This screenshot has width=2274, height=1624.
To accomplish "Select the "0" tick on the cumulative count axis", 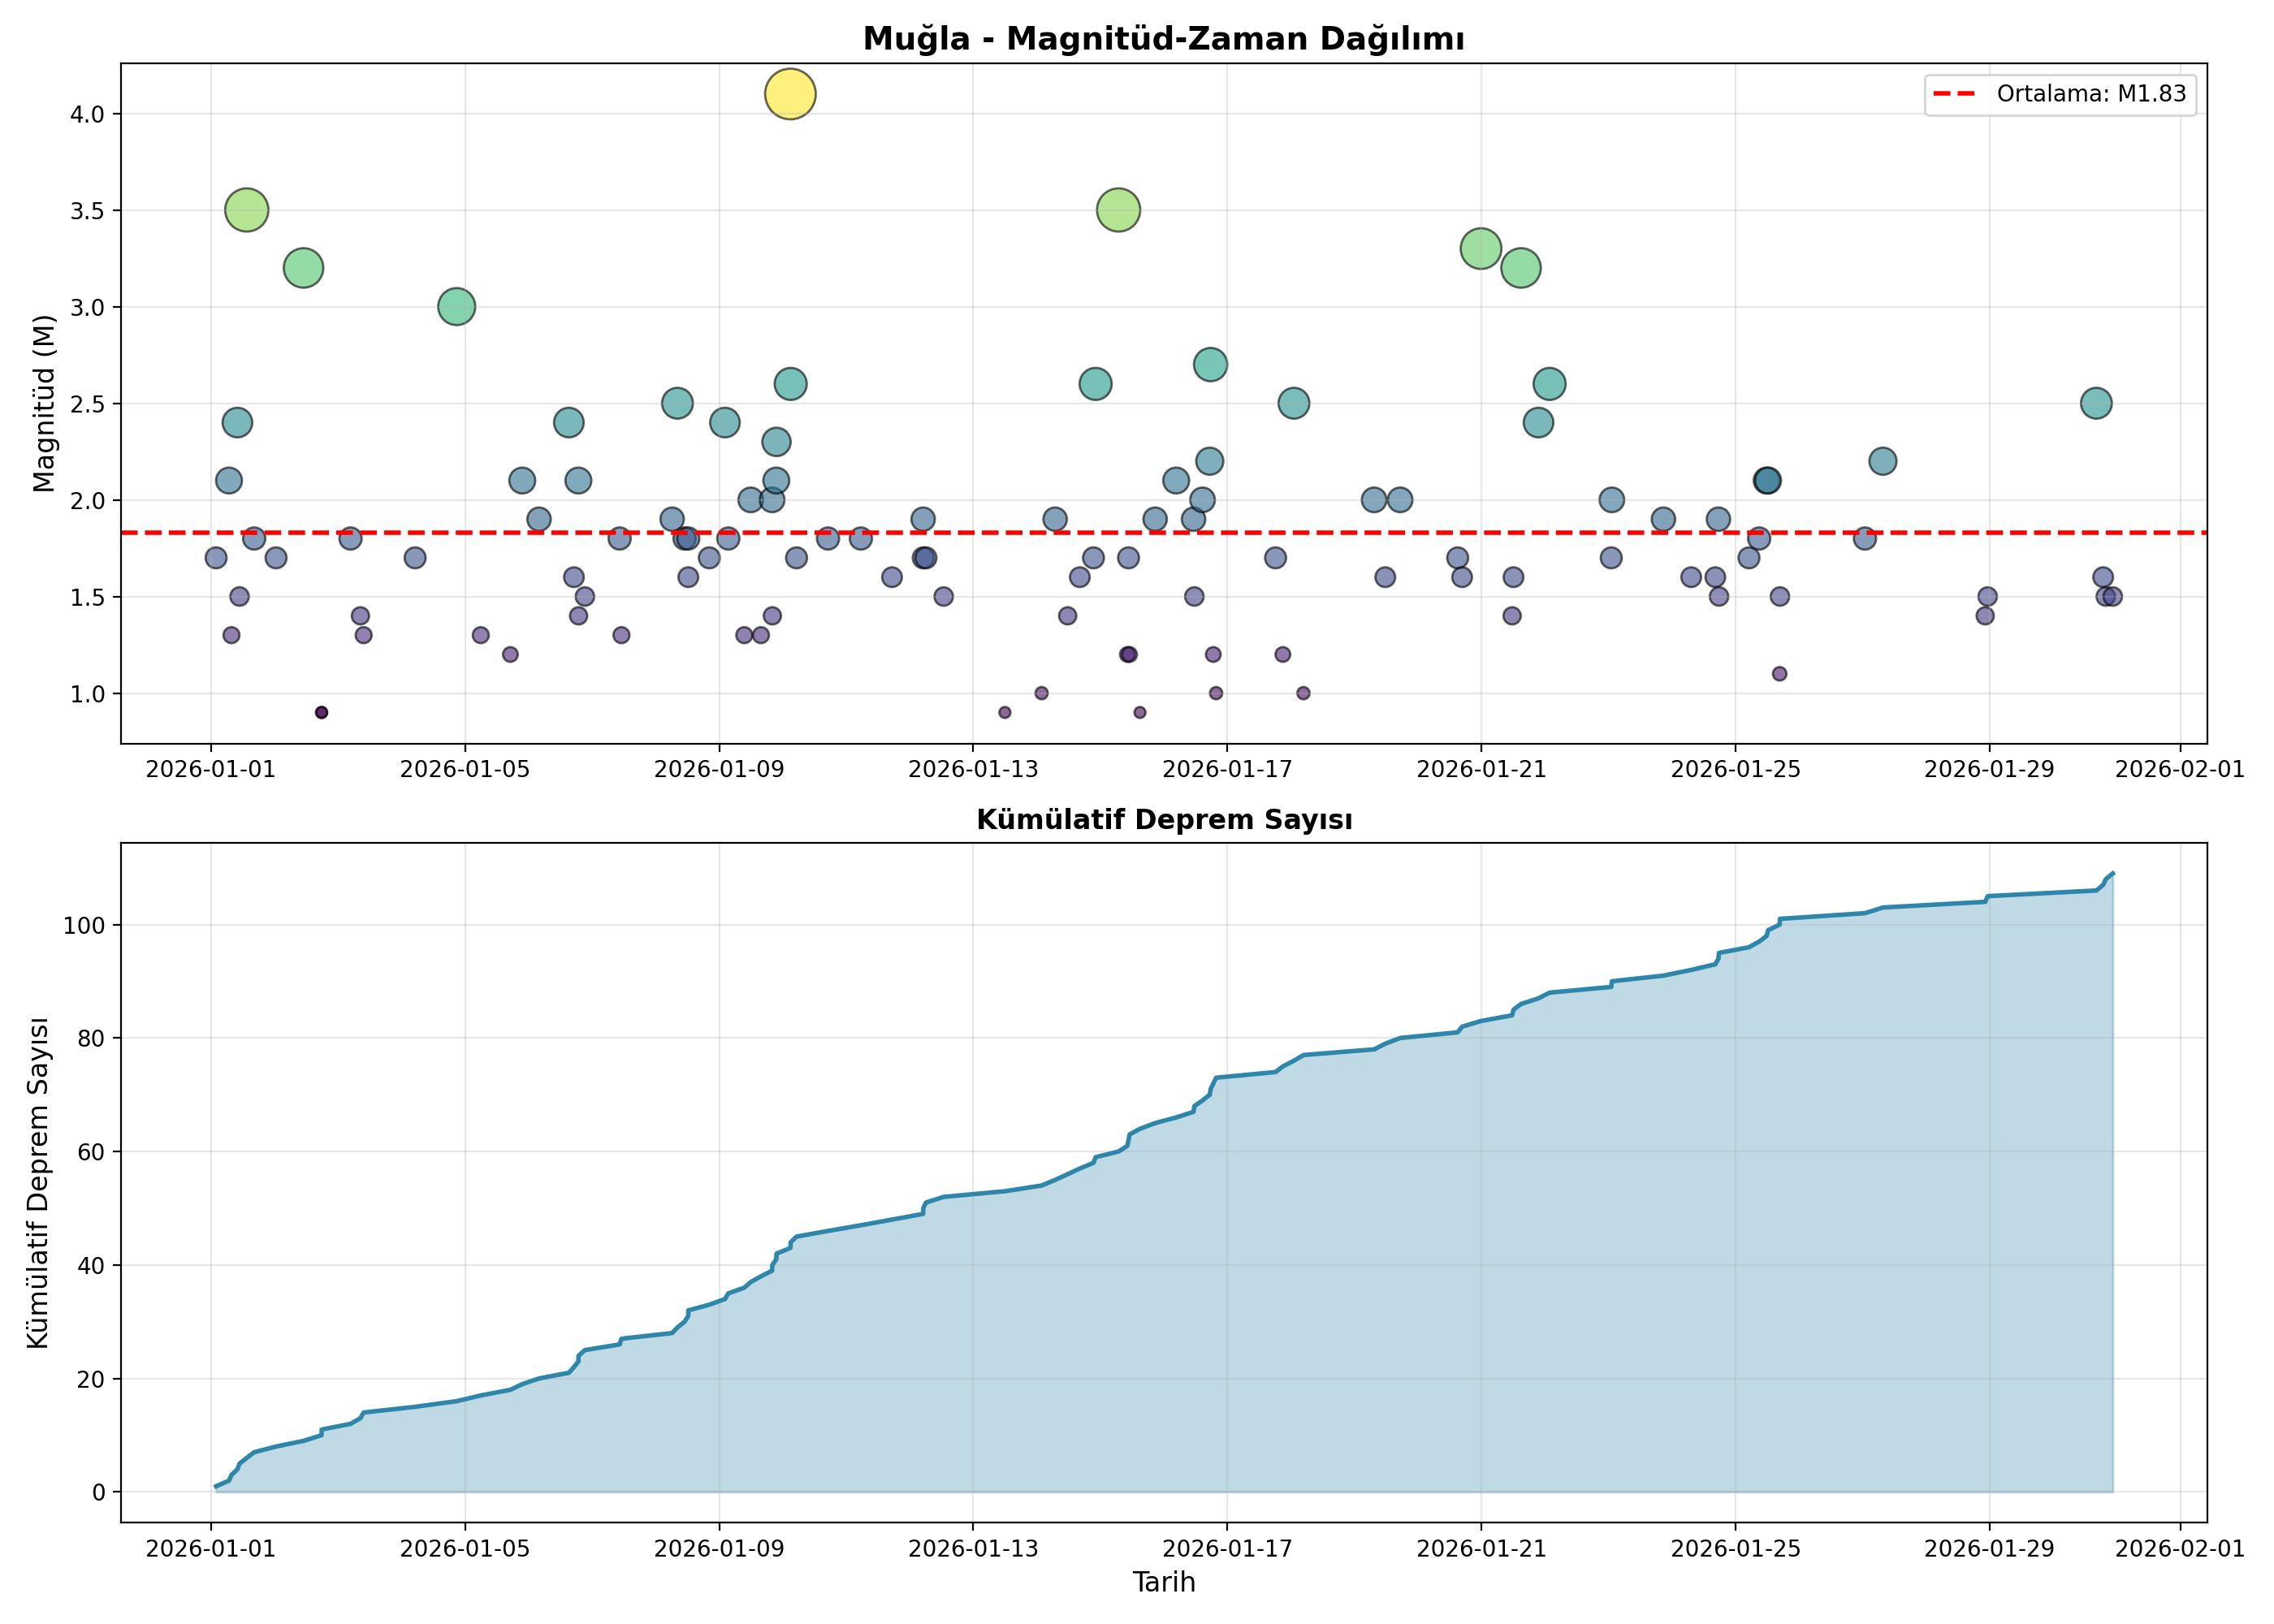I will [x=98, y=1492].
